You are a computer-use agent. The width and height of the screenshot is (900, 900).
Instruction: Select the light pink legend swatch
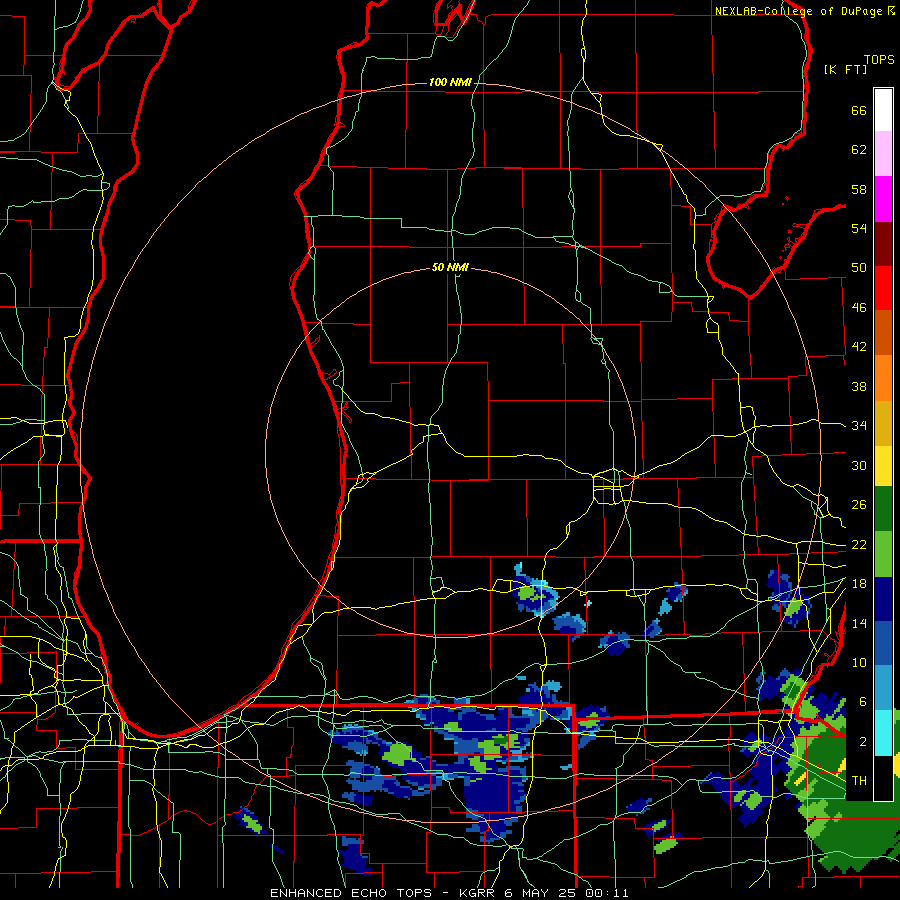[883, 154]
